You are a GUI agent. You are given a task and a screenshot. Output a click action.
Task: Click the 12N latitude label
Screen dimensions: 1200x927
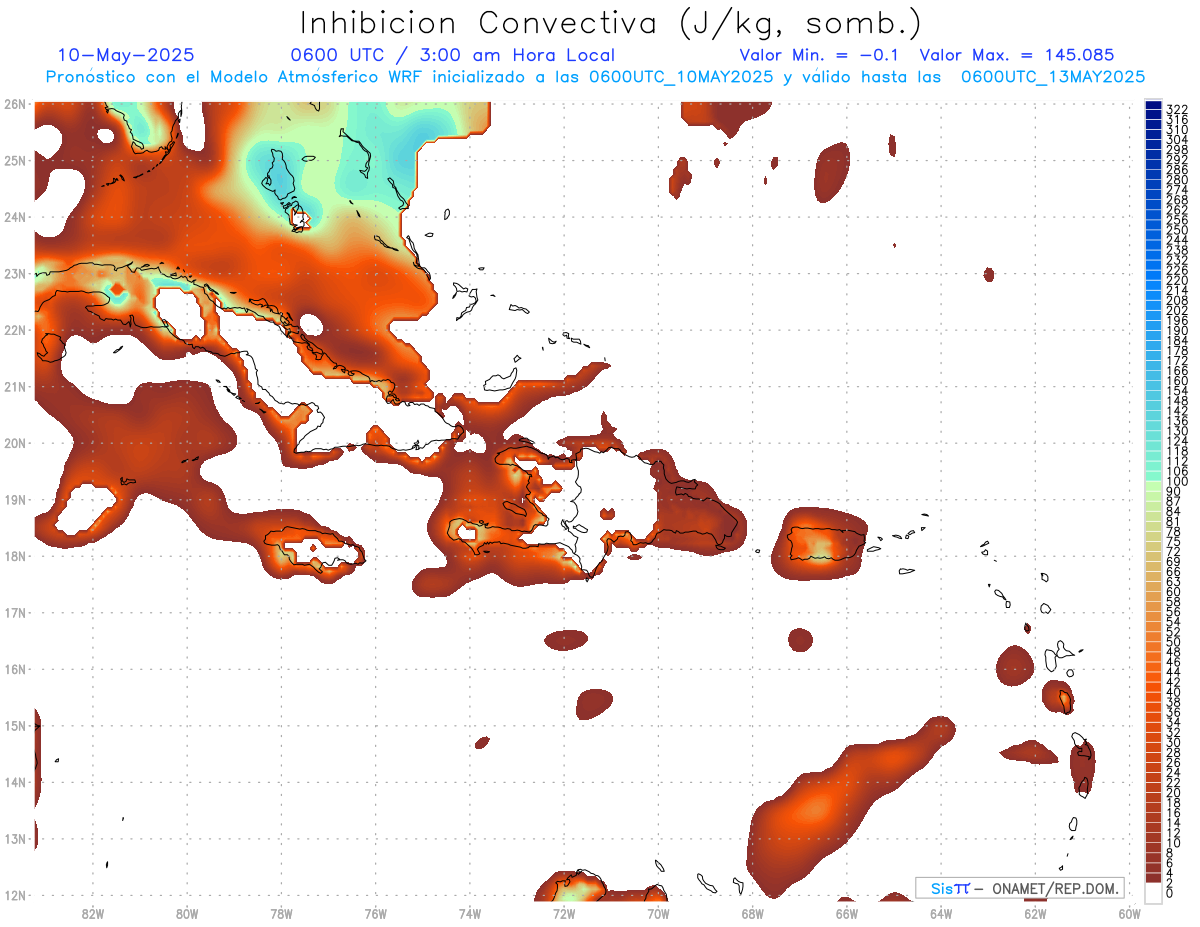point(15,895)
